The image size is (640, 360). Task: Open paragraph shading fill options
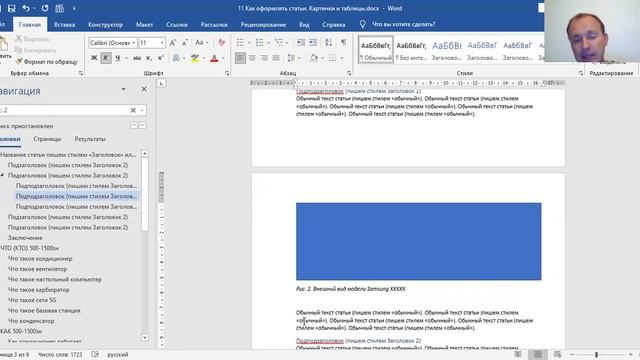313,58
